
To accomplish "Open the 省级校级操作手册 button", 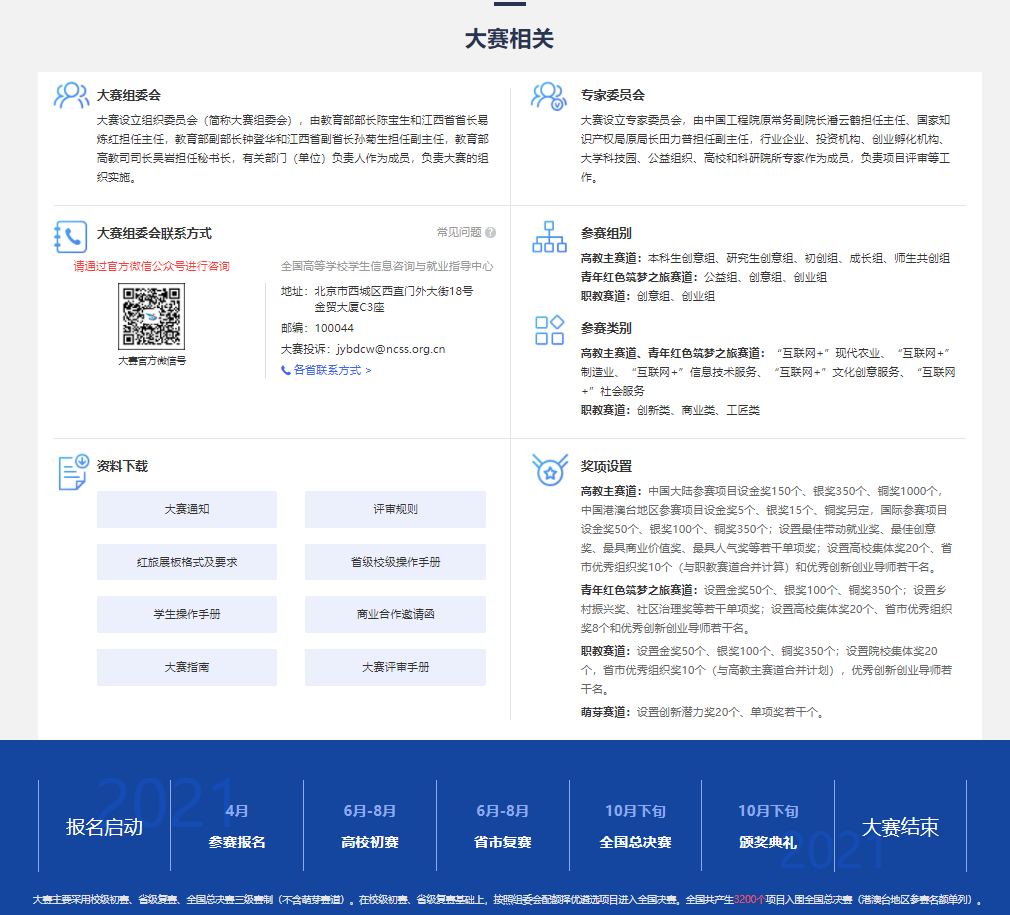I will click(395, 562).
